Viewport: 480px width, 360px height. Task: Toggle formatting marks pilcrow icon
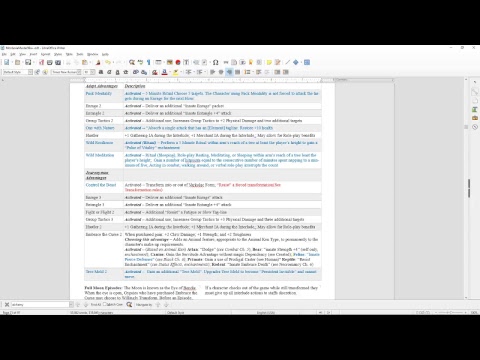click(x=148, y=62)
